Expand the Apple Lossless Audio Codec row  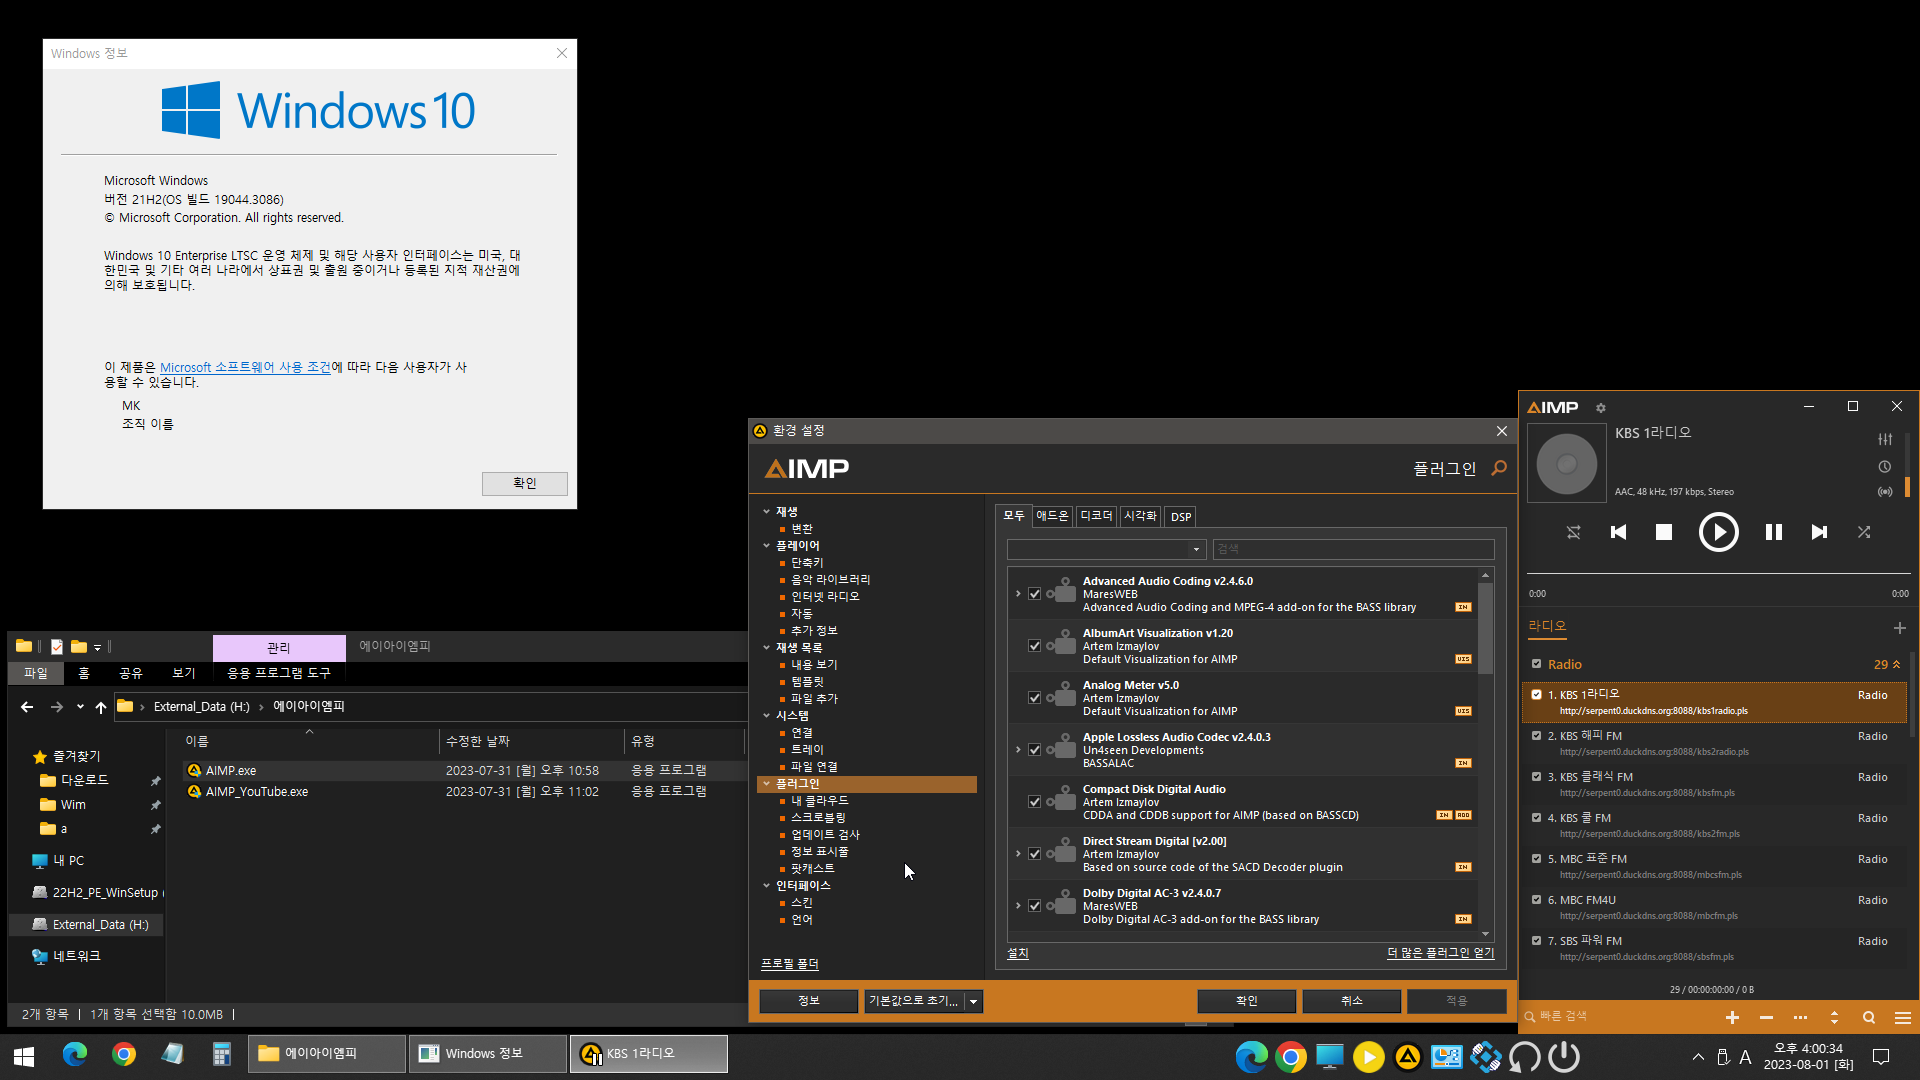click(x=1018, y=750)
